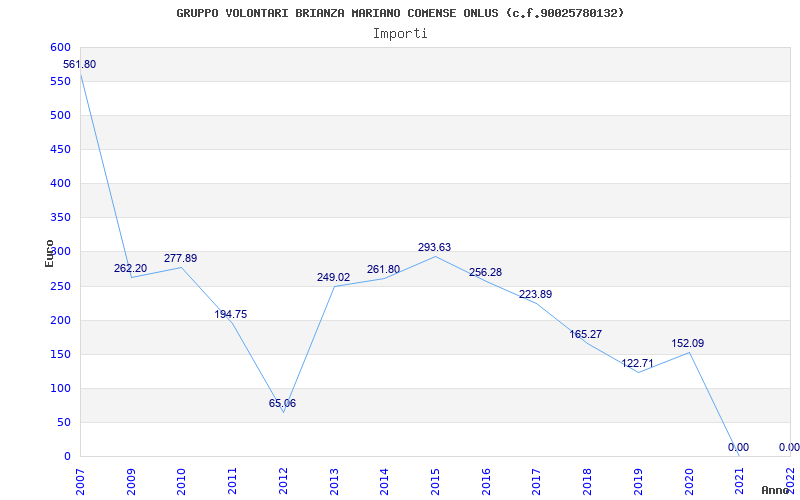Select data label 277.89
800x500 pixels.
click(180, 258)
